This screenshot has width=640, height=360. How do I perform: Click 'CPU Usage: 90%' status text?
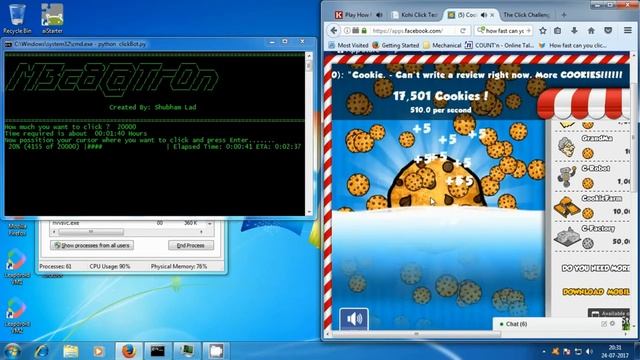click(110, 266)
